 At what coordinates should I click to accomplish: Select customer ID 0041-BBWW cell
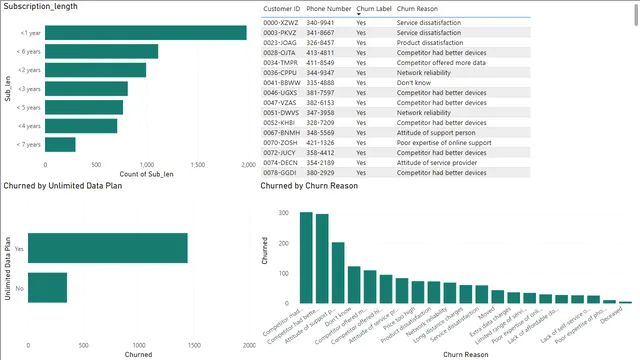pos(282,83)
